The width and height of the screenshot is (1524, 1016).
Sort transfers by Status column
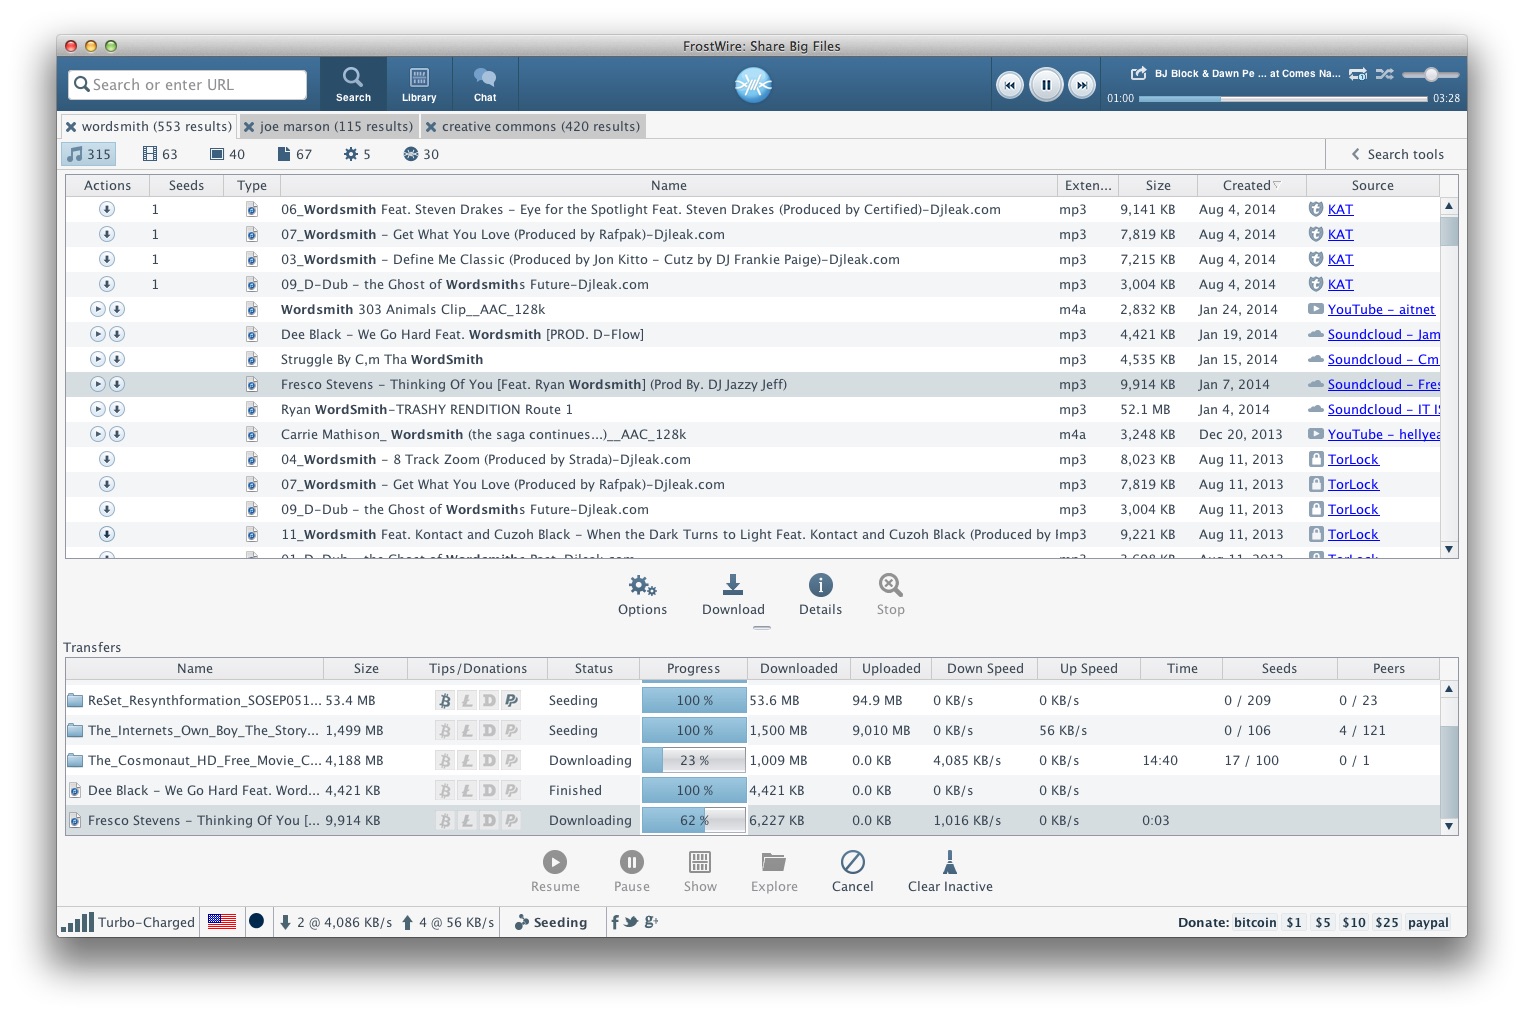click(x=593, y=668)
